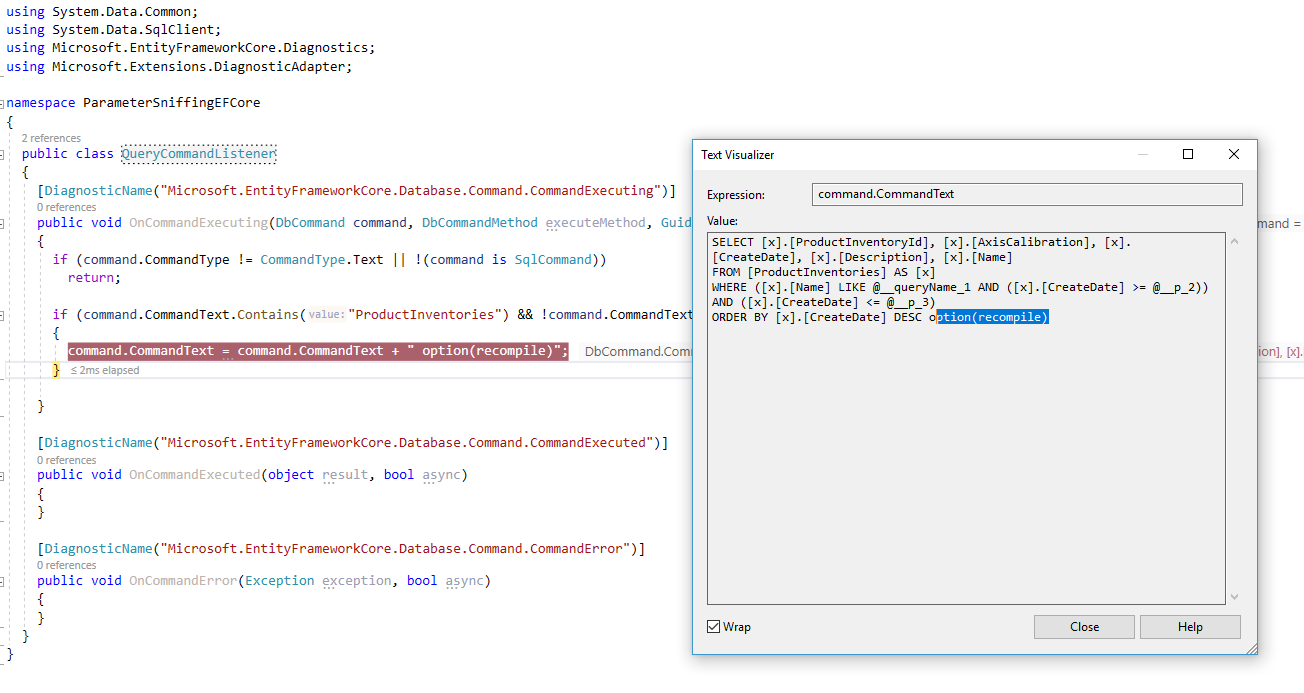Click the scroll down arrow in Value box

click(1235, 597)
